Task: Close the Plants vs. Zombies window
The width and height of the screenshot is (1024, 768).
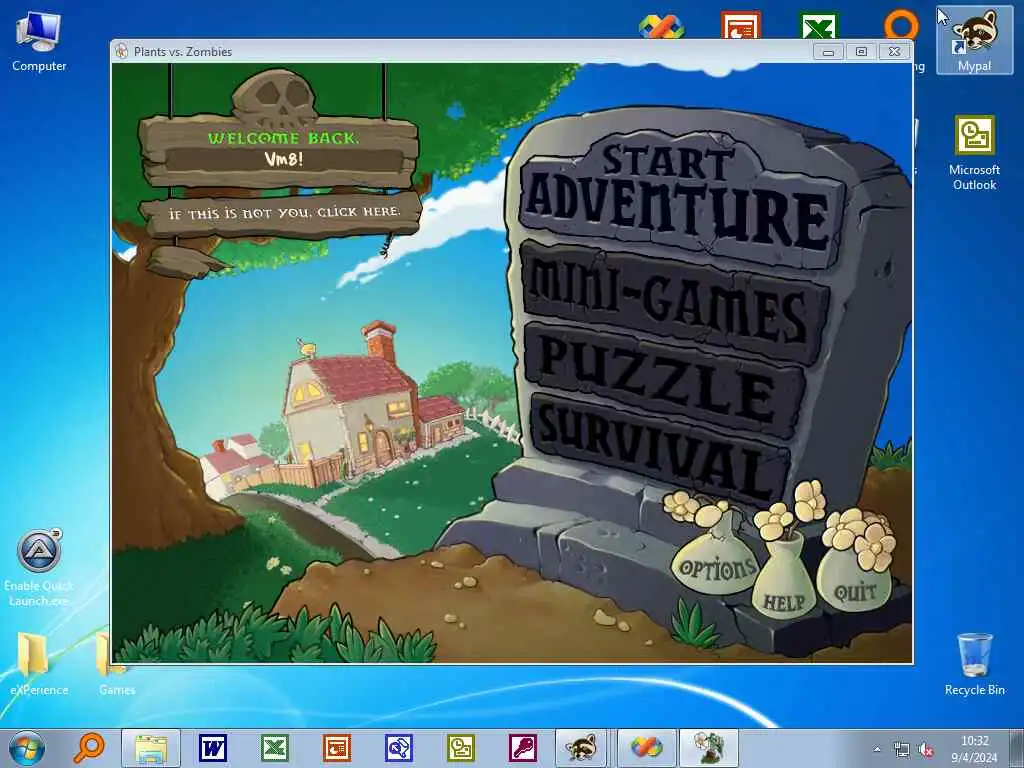Action: tap(894, 52)
